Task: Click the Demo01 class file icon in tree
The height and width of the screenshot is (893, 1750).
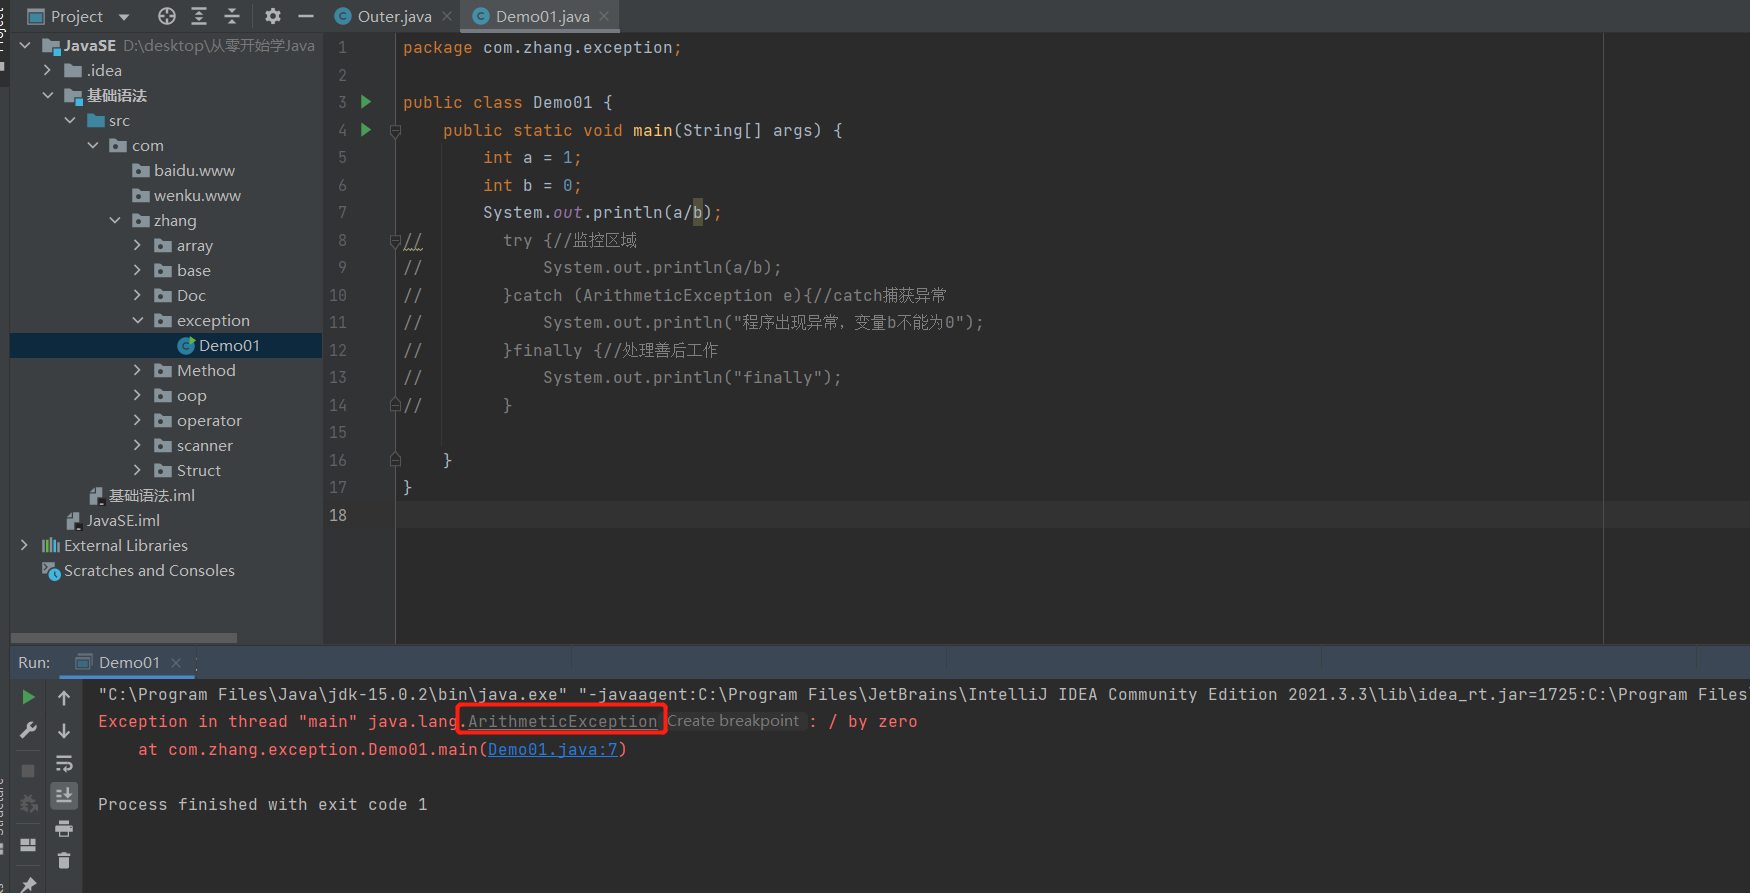Action: coord(186,346)
